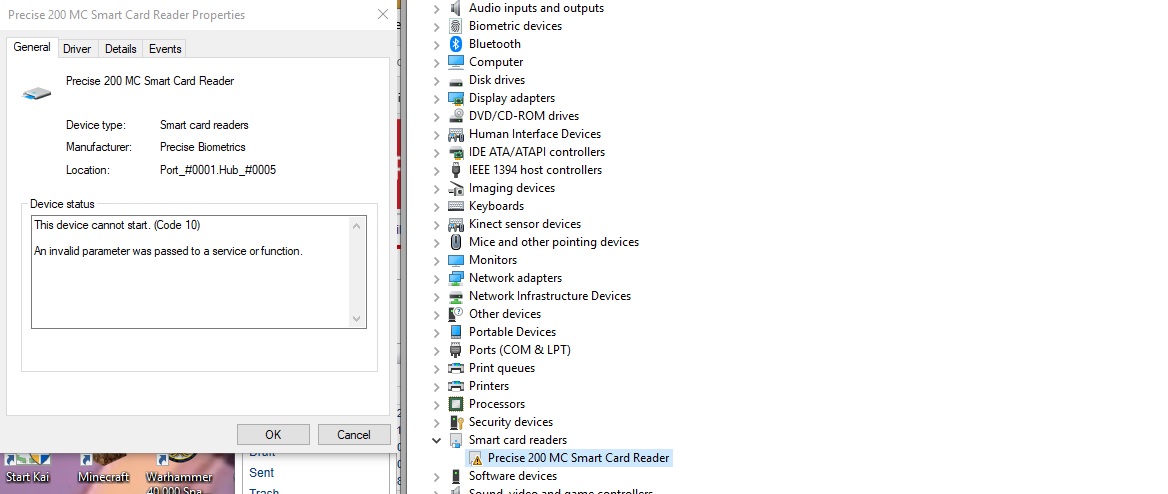This screenshot has height=494, width=1168.
Task: Click the Precise Biometrics manufacturer text
Action: point(203,148)
